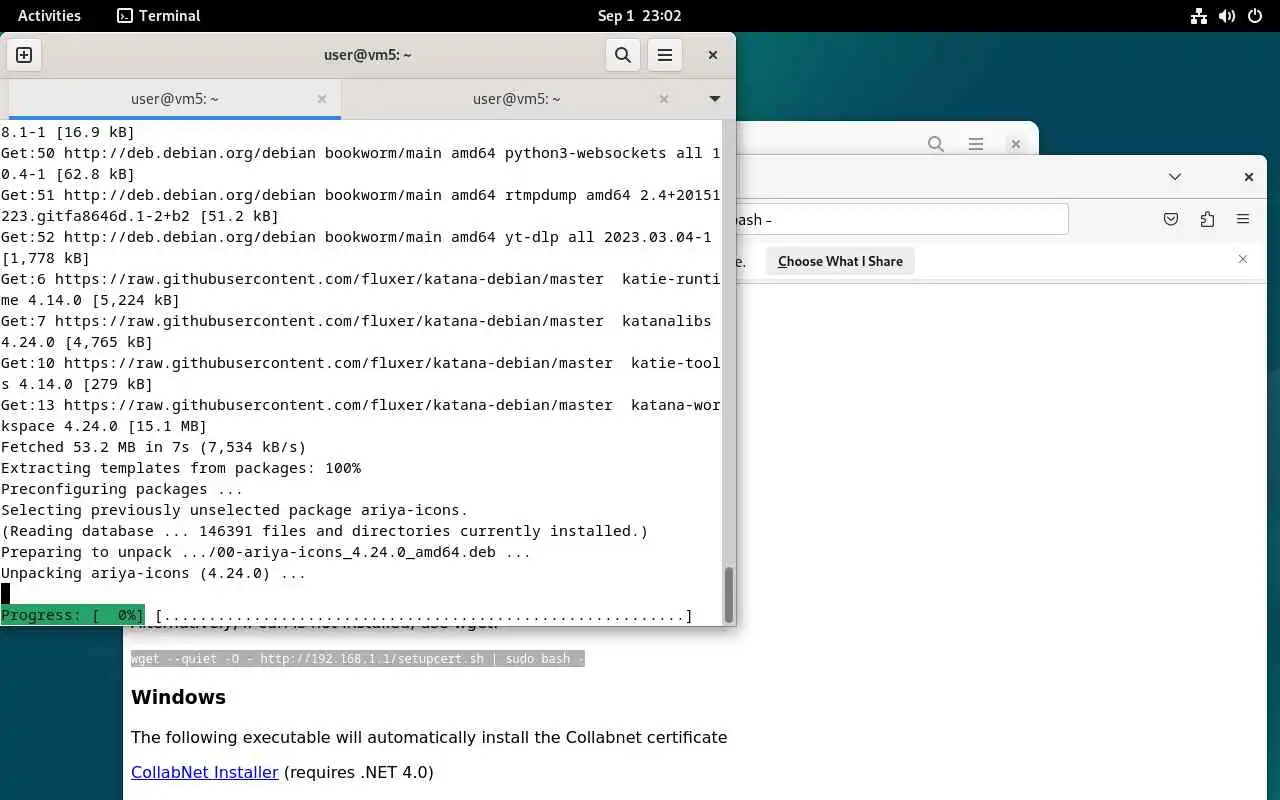Image resolution: width=1280 pixels, height=800 pixels.
Task: Dismiss the Firefox notification bar
Action: pyautogui.click(x=1243, y=259)
